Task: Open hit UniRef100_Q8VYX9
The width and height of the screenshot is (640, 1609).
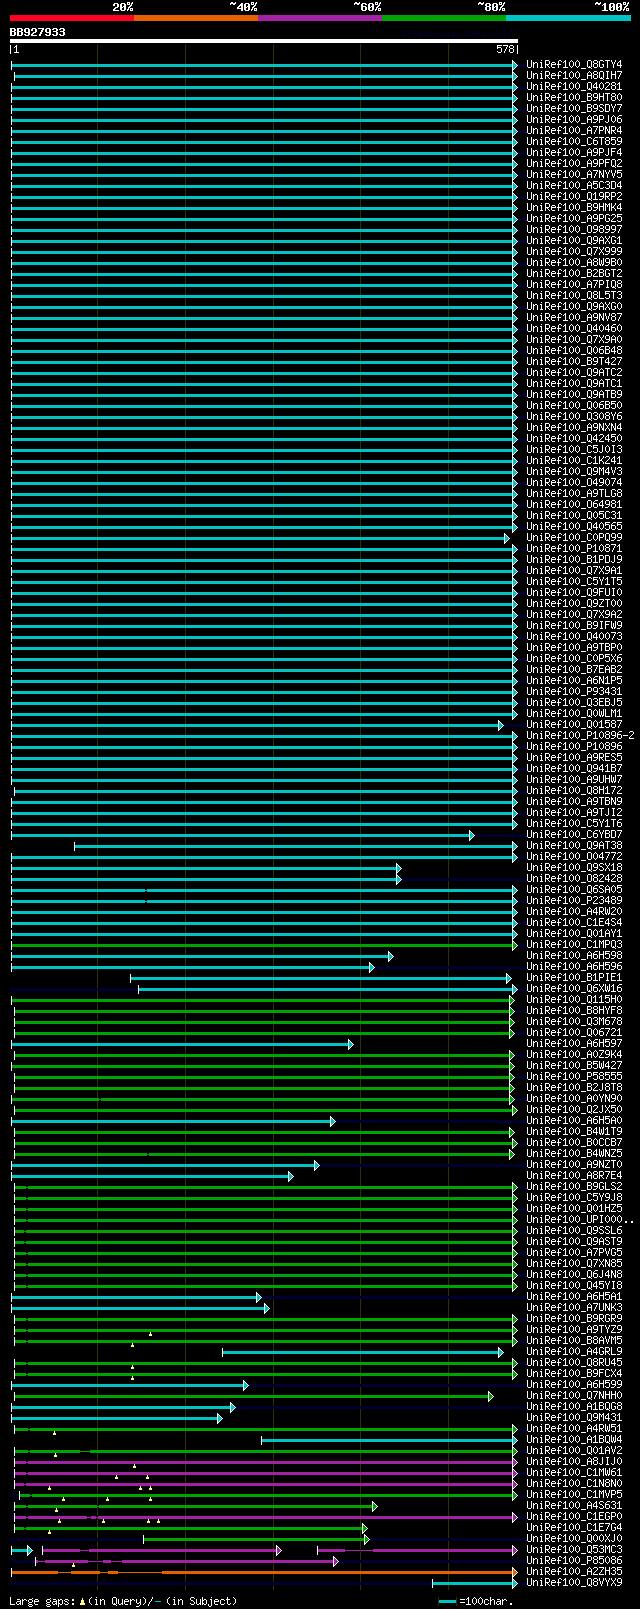Action: (x=574, y=1583)
